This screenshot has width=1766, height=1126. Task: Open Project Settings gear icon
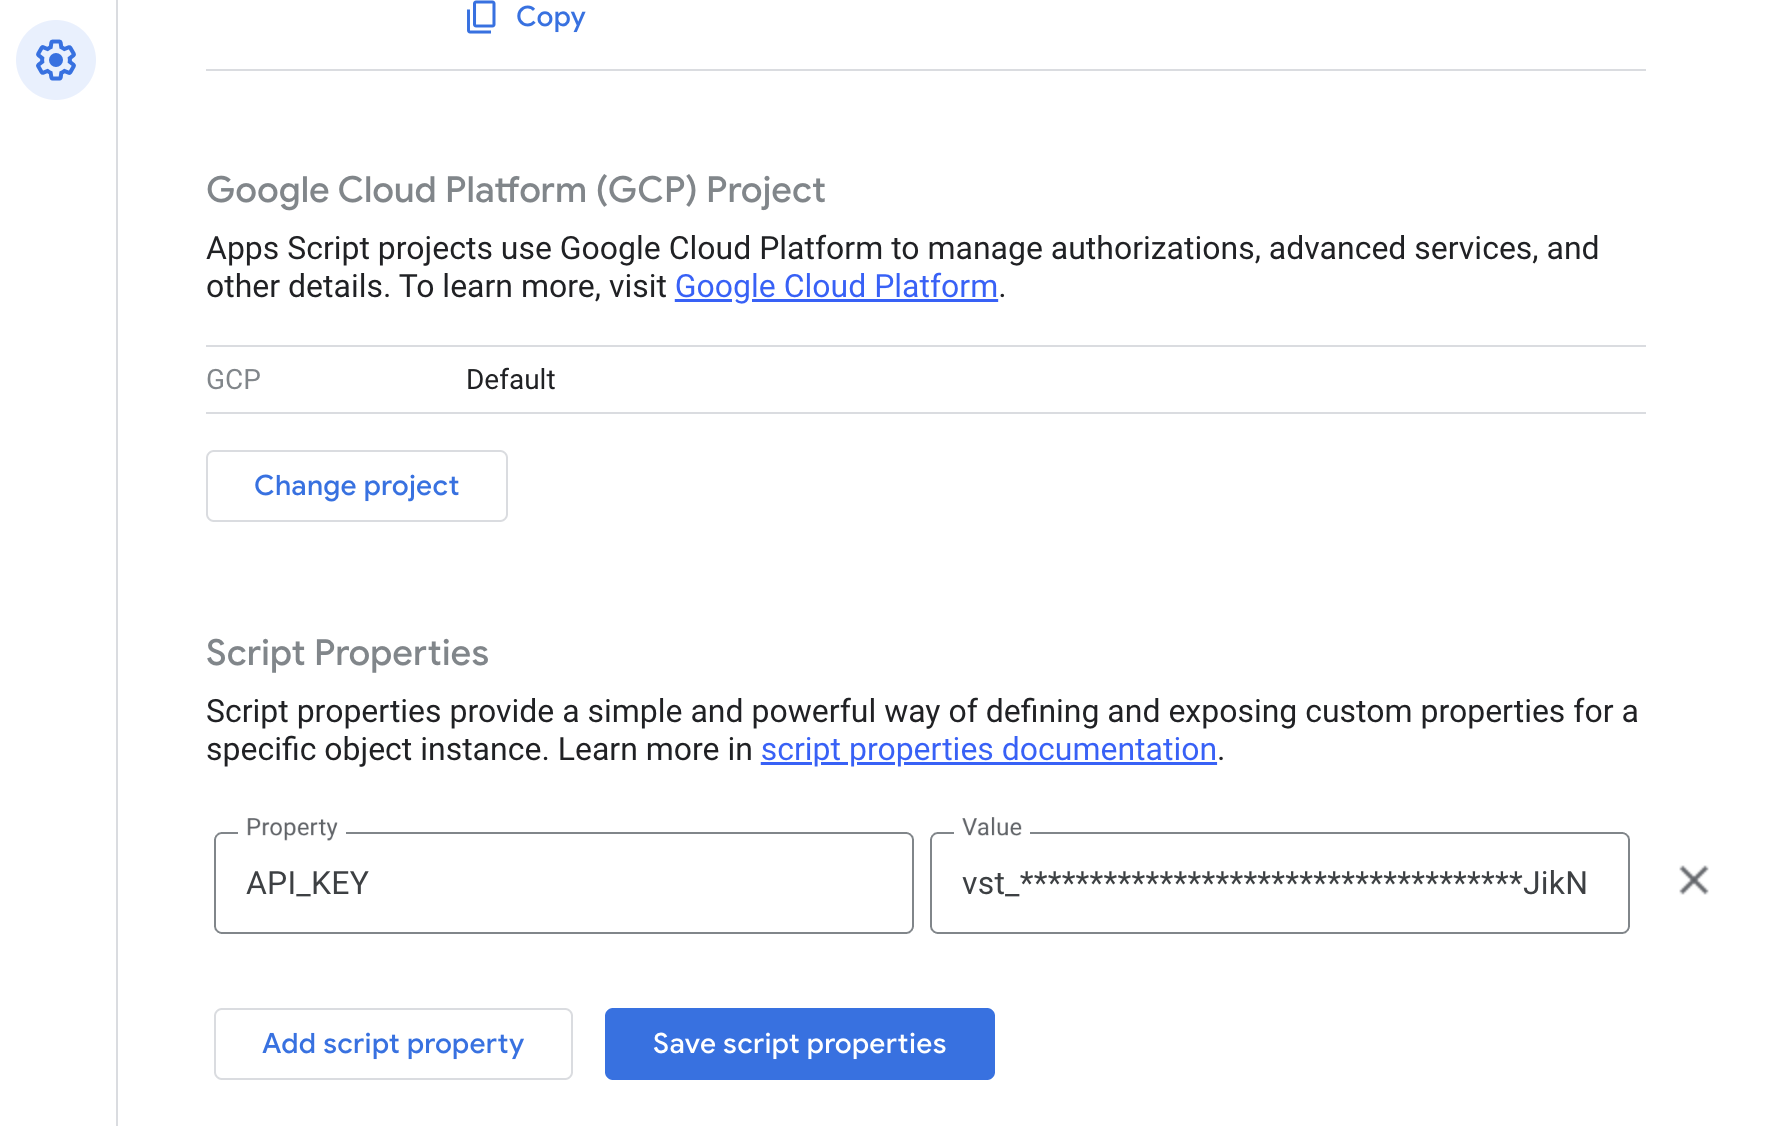point(56,60)
